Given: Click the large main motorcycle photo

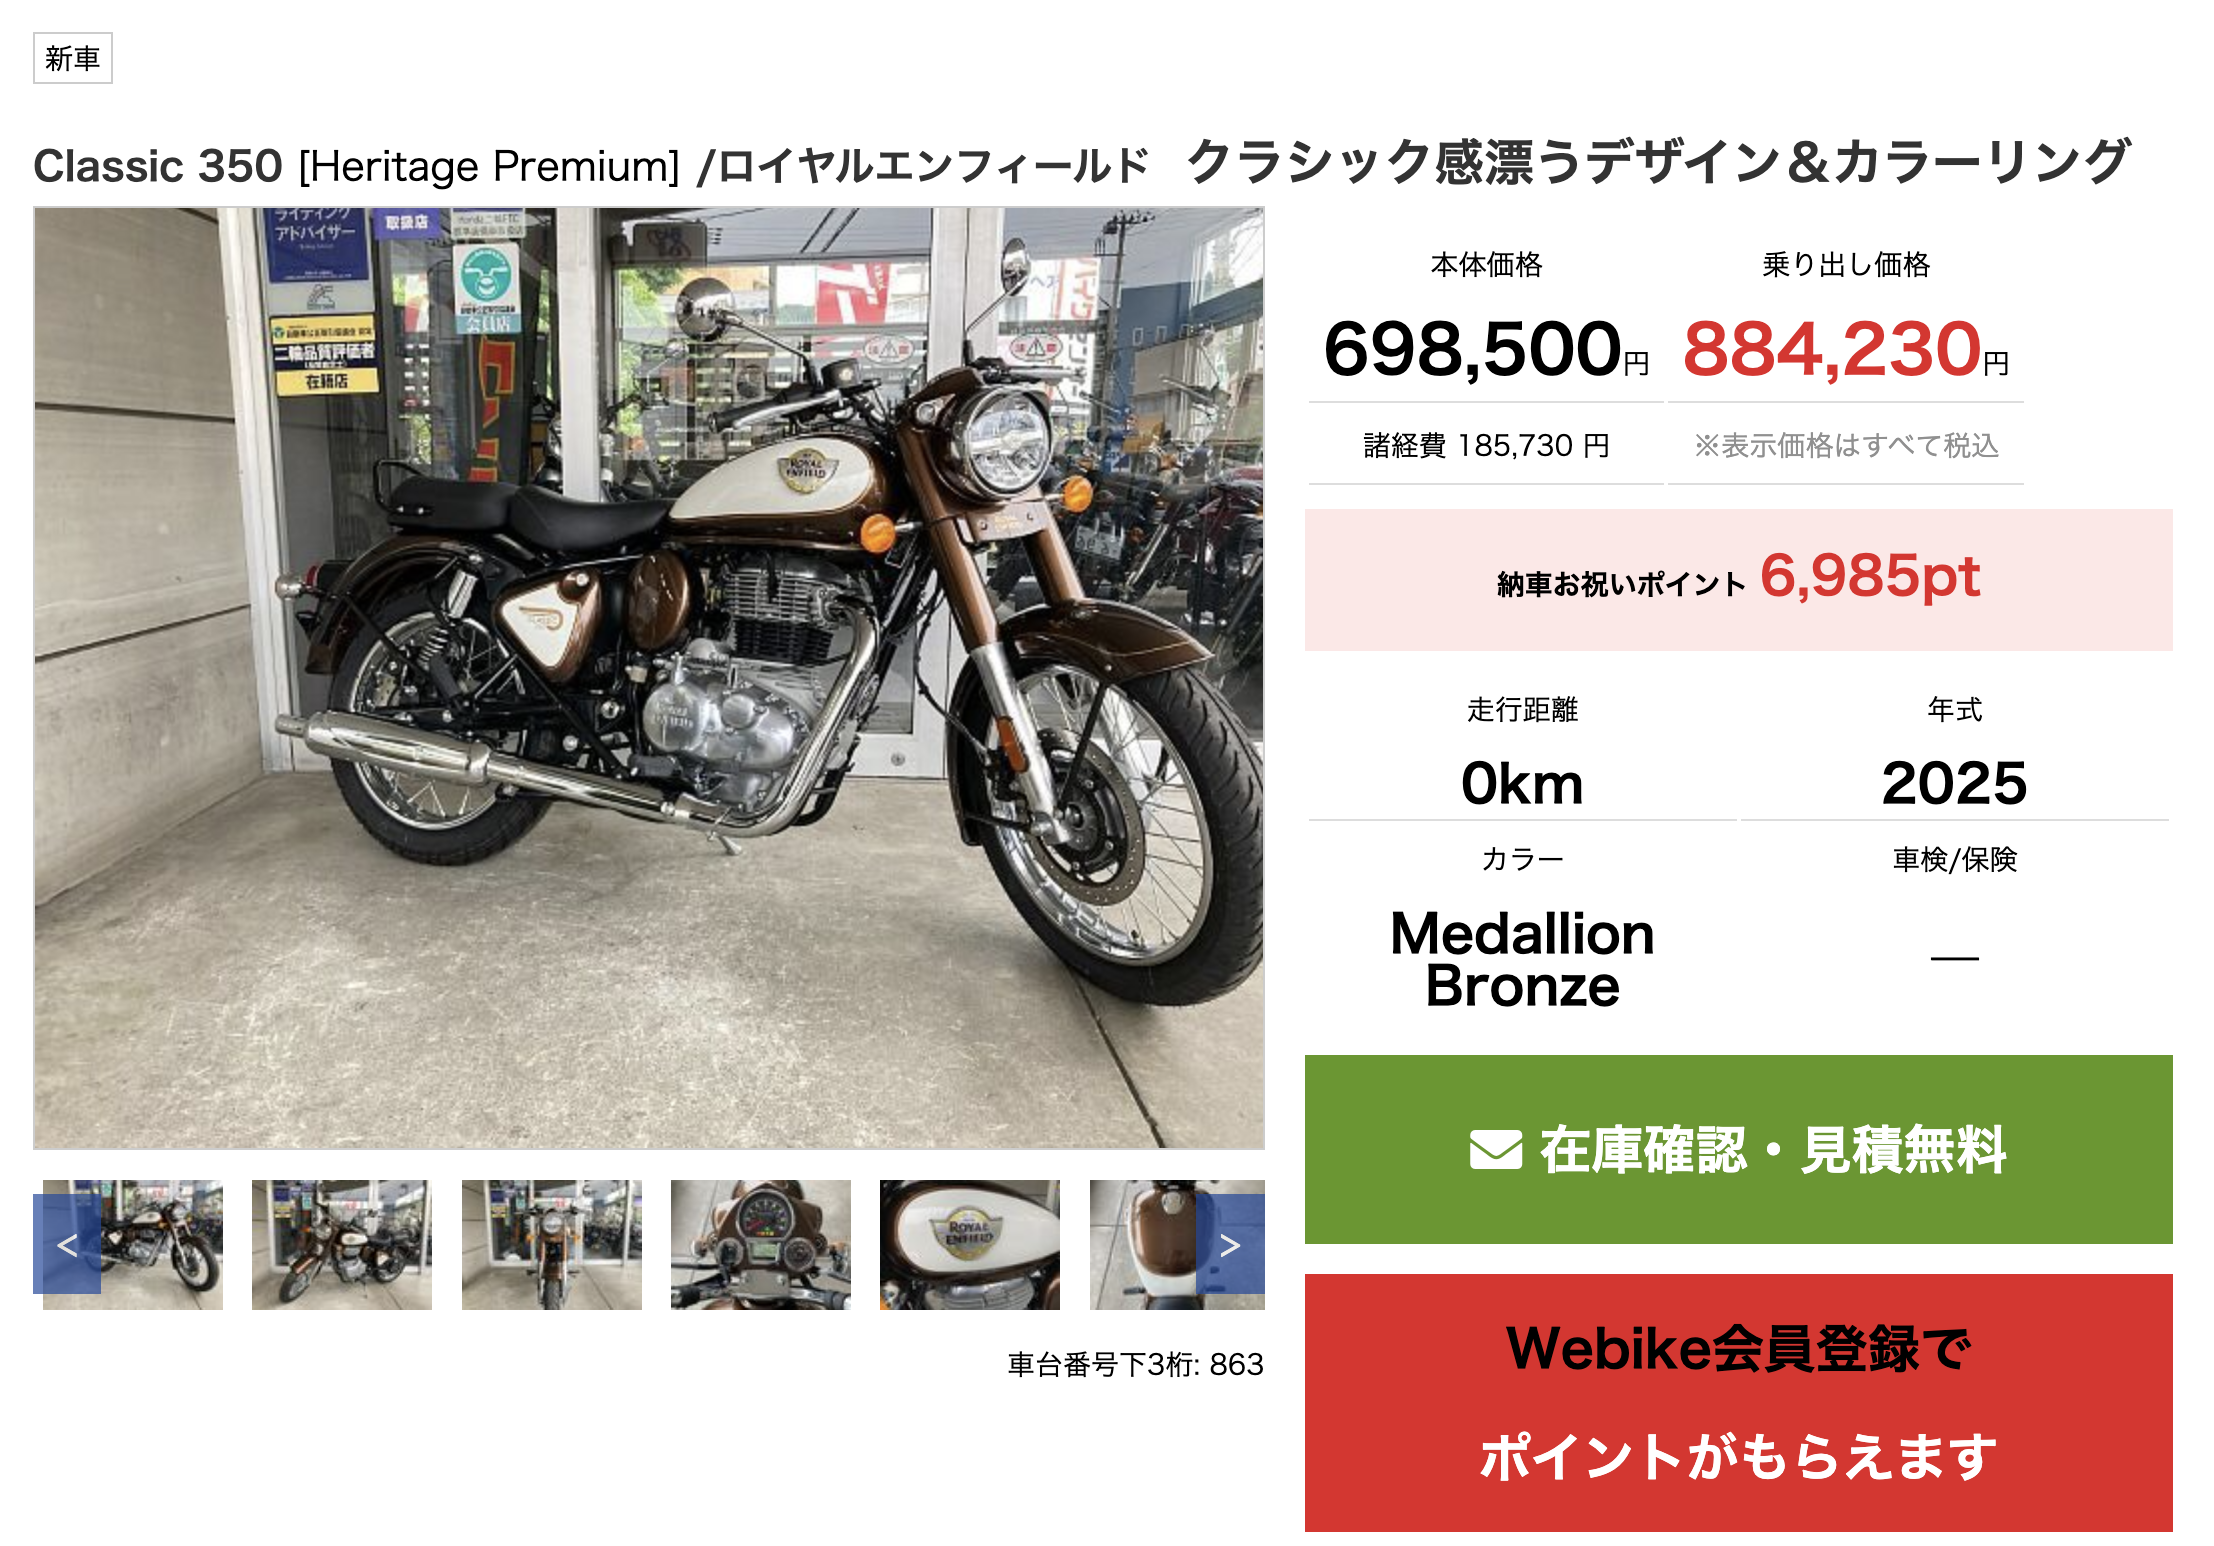Looking at the screenshot, I should point(649,678).
